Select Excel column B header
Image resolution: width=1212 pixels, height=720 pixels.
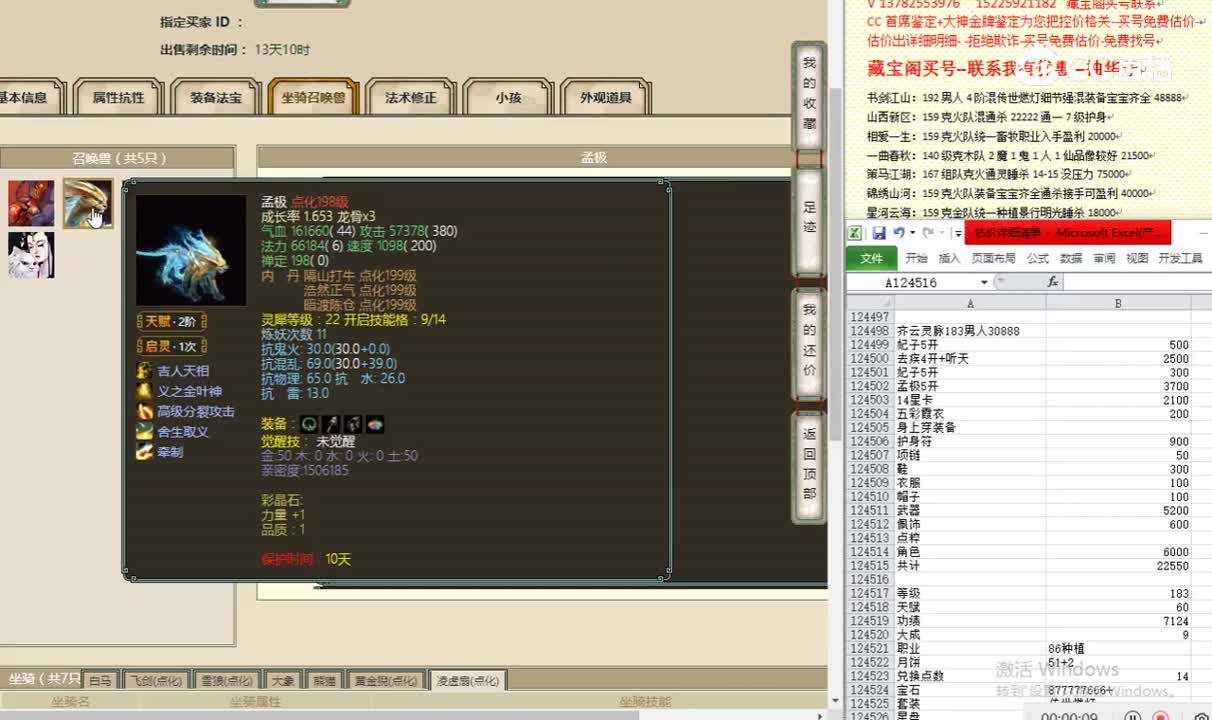point(1118,303)
